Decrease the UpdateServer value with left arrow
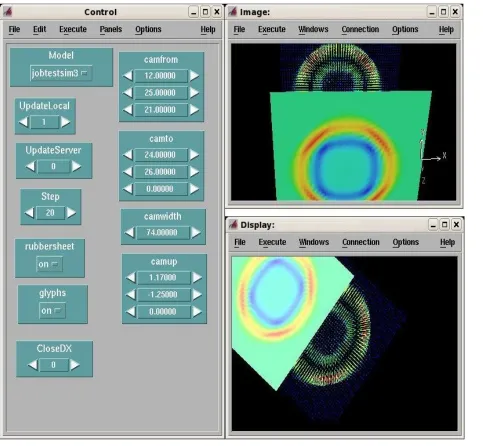Viewport: 483px width, 446px height. [x=31, y=166]
